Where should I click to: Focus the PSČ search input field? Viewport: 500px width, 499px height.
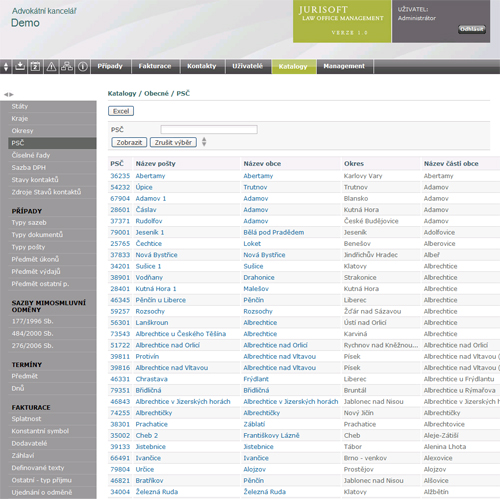click(x=209, y=129)
